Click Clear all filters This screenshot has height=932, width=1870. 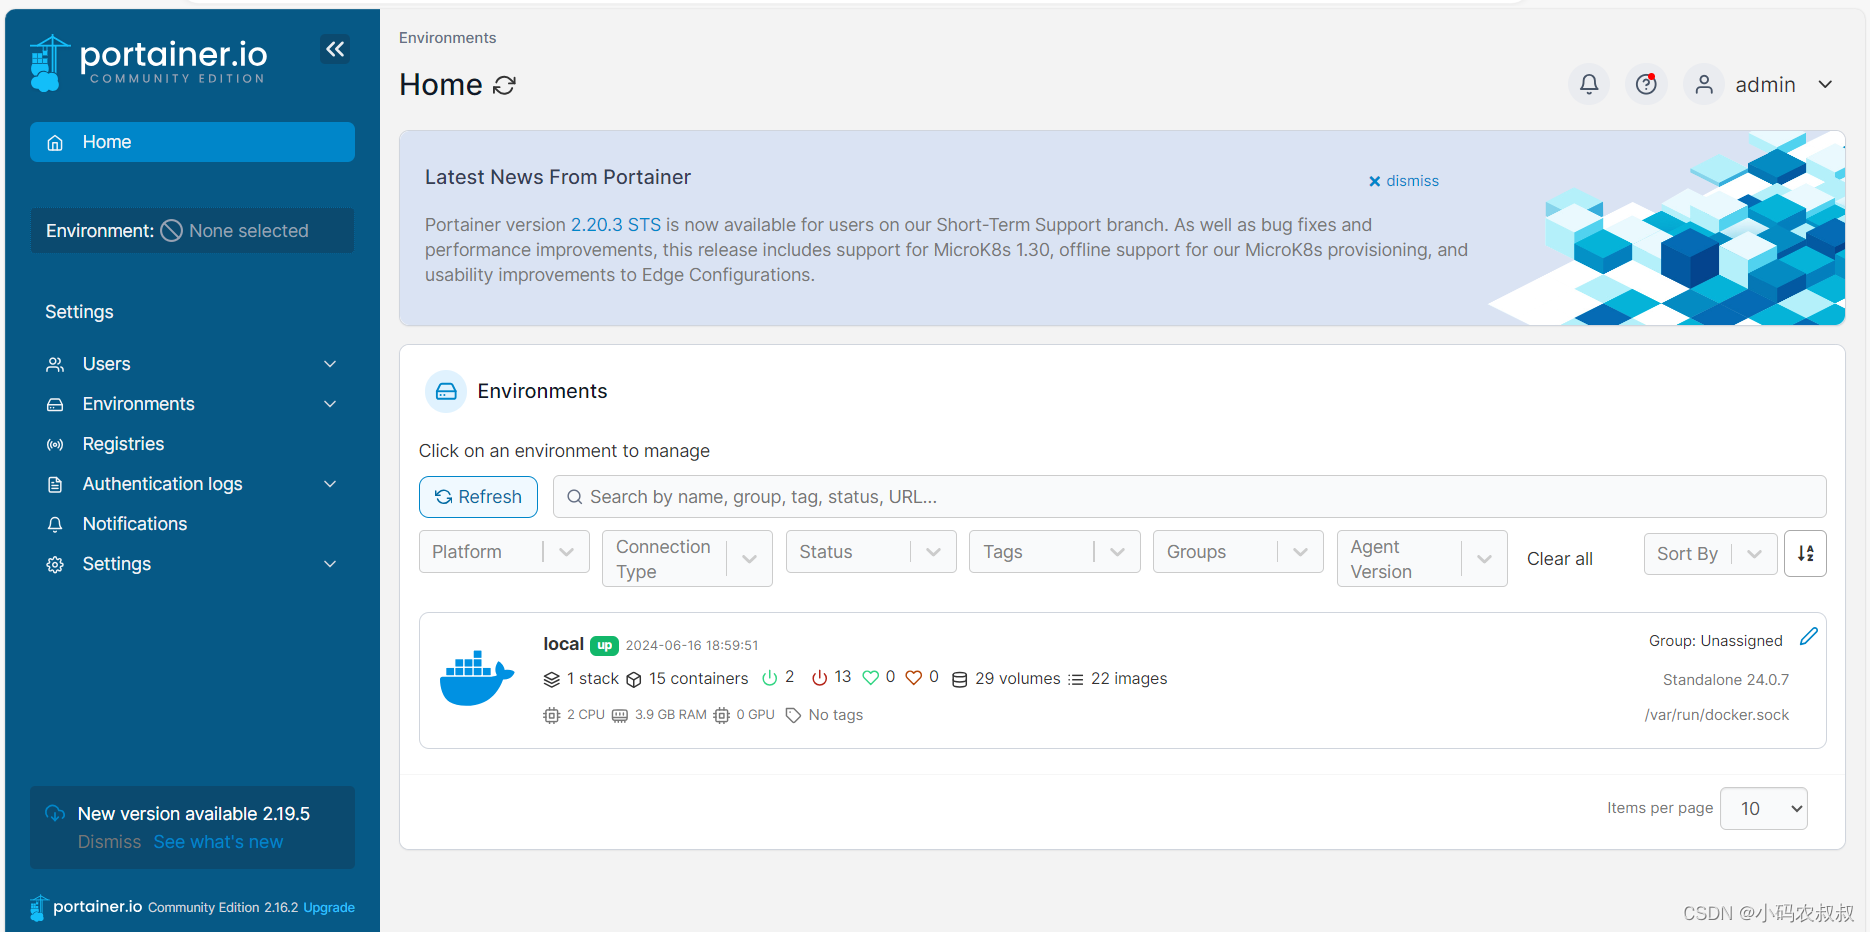[x=1559, y=559]
